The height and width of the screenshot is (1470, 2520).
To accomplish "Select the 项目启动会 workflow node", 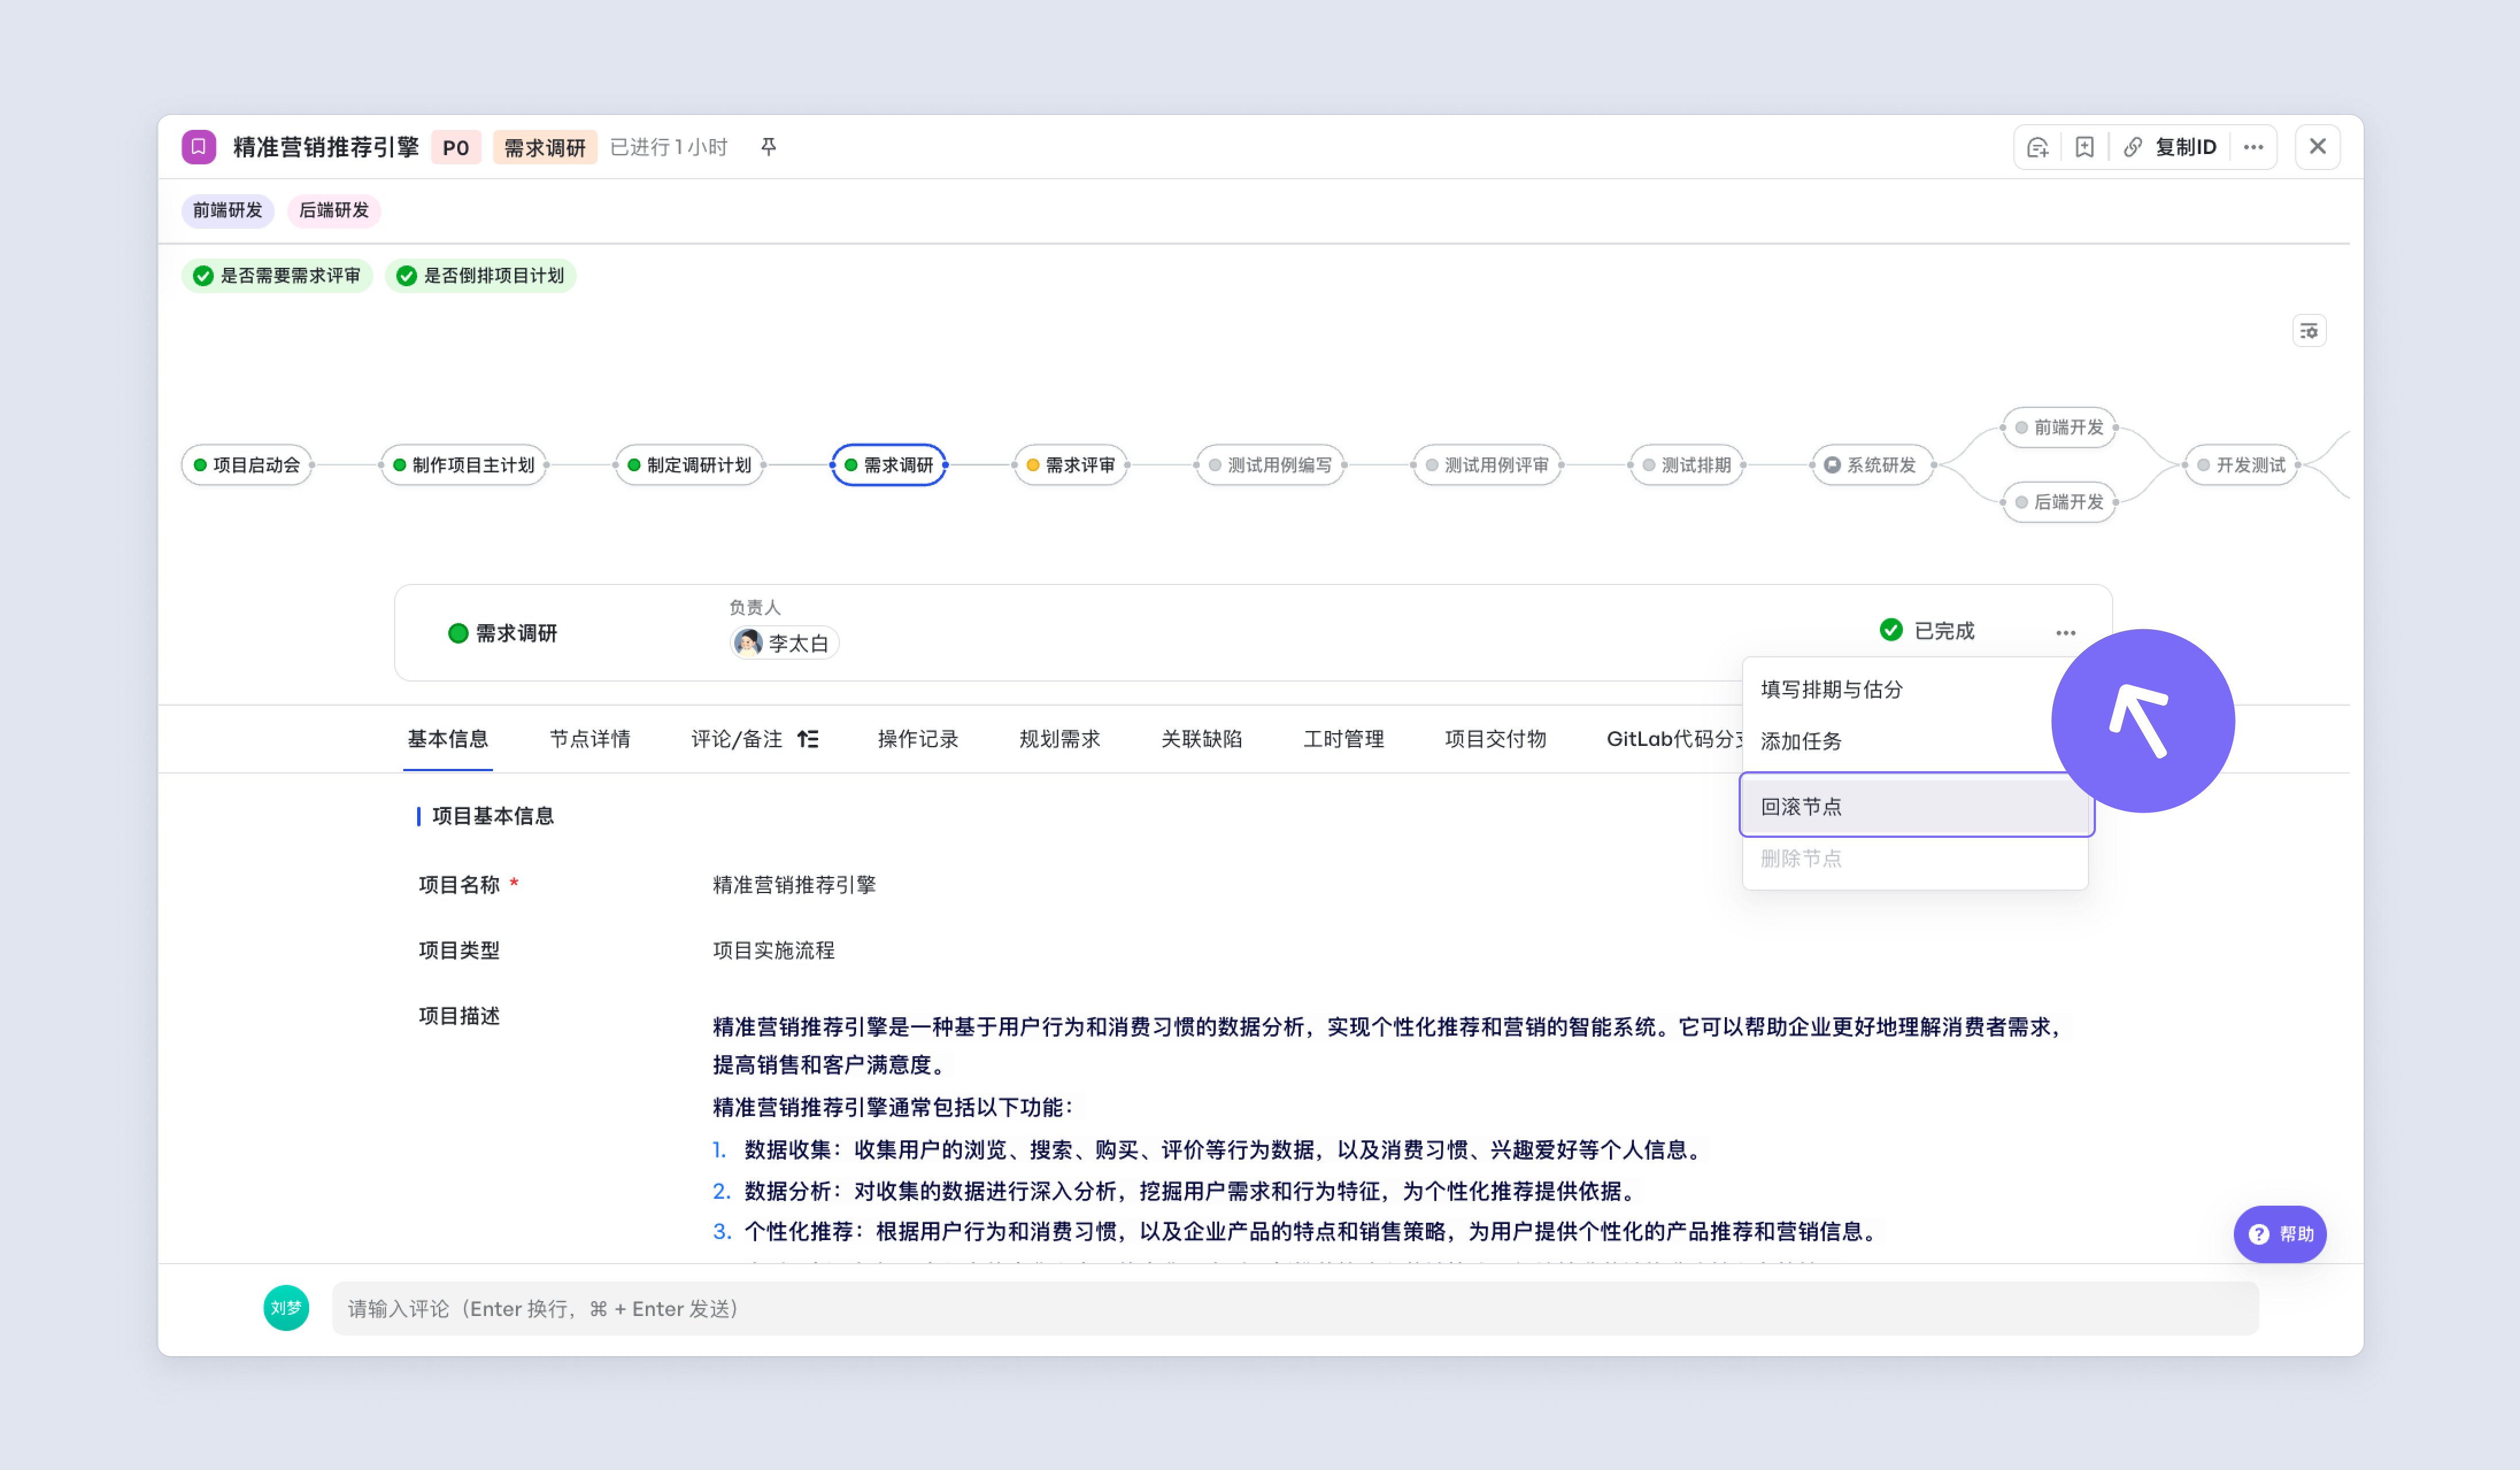I will (x=247, y=465).
